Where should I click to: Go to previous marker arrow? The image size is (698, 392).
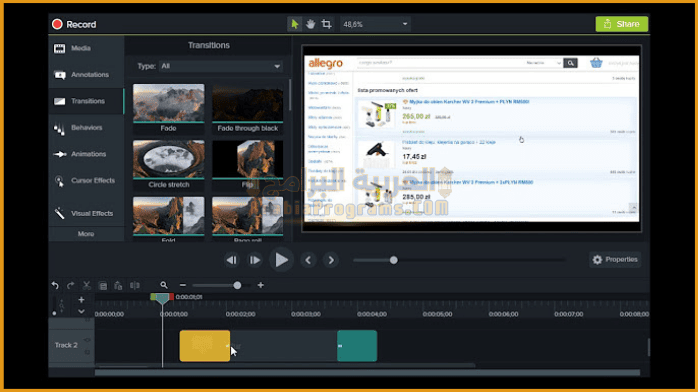pos(308,260)
